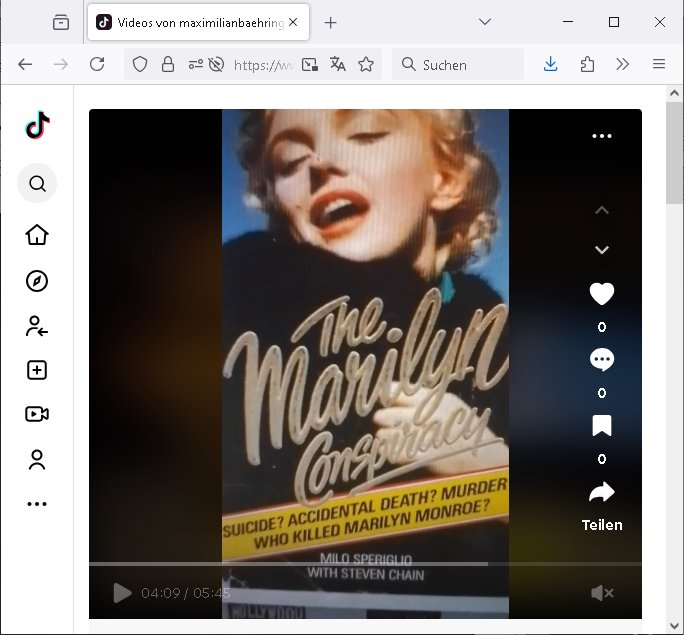Show site security lock information
Image resolution: width=684 pixels, height=635 pixels.
tap(168, 65)
